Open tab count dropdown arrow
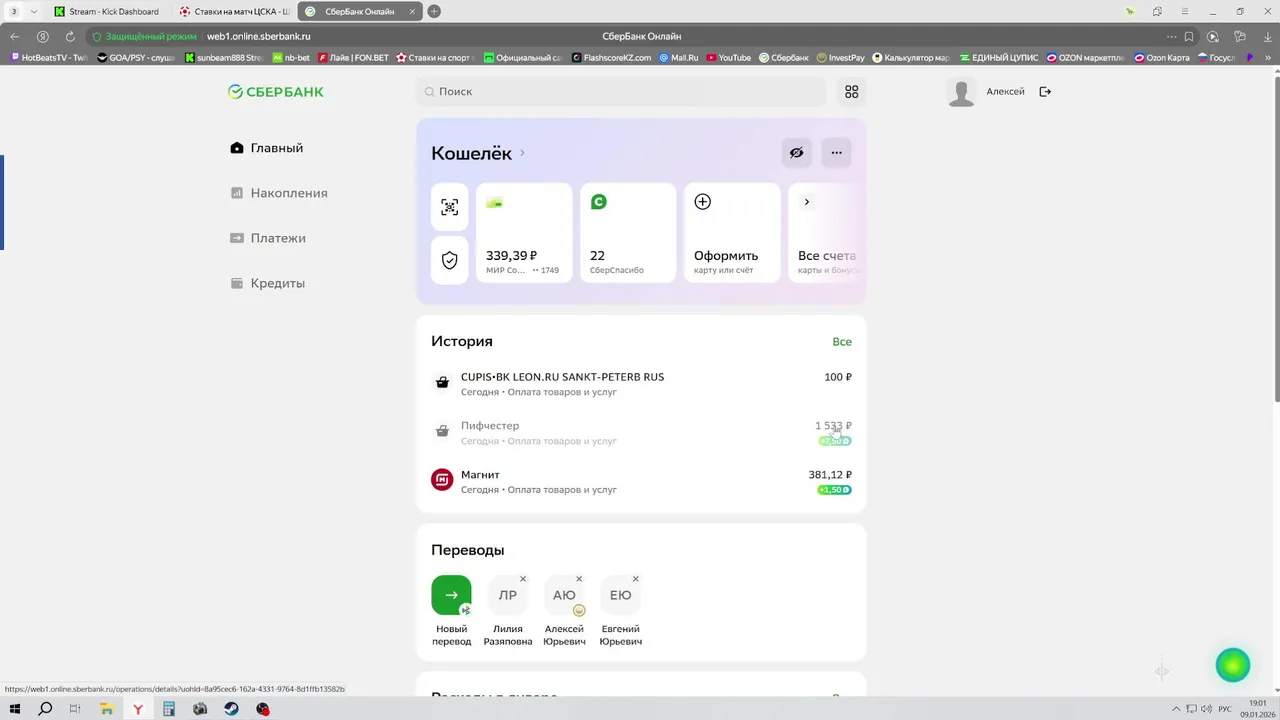This screenshot has height=720, width=1280. pos(33,12)
